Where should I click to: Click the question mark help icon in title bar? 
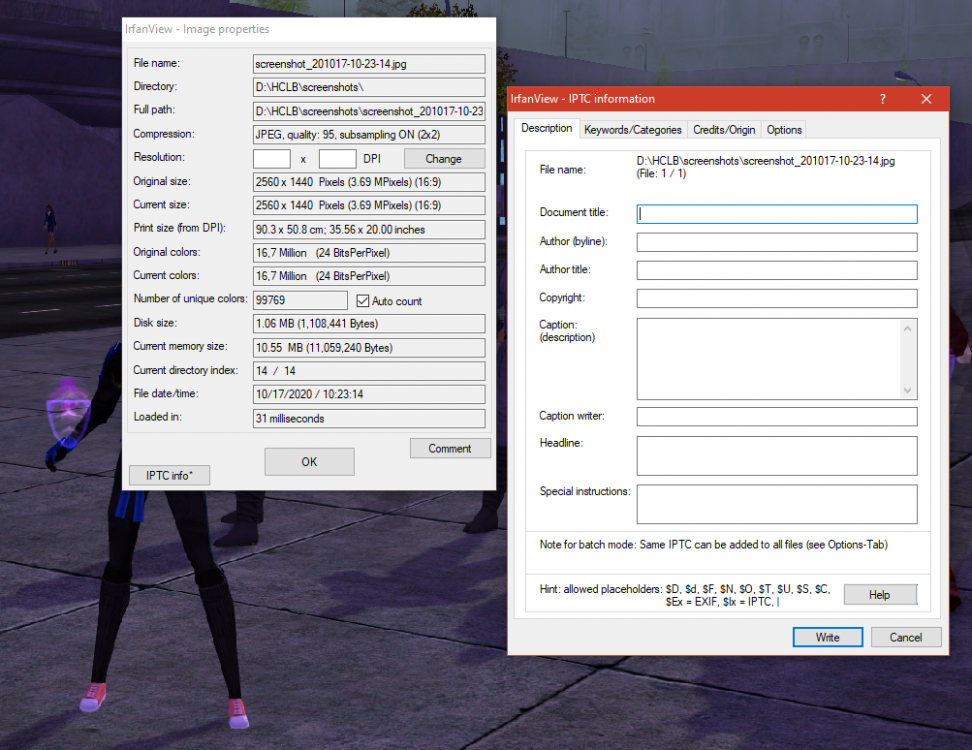pos(882,99)
